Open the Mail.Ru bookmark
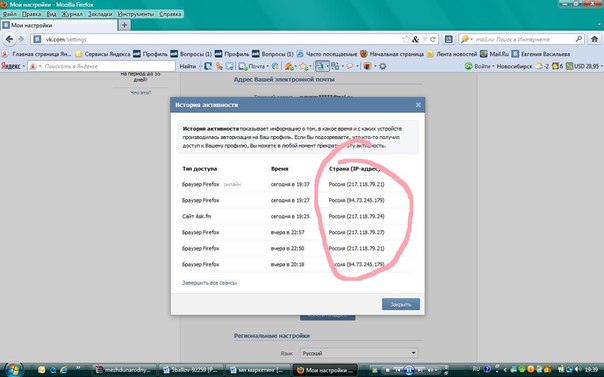Screen dimensions: 604x377 [x=495, y=54]
